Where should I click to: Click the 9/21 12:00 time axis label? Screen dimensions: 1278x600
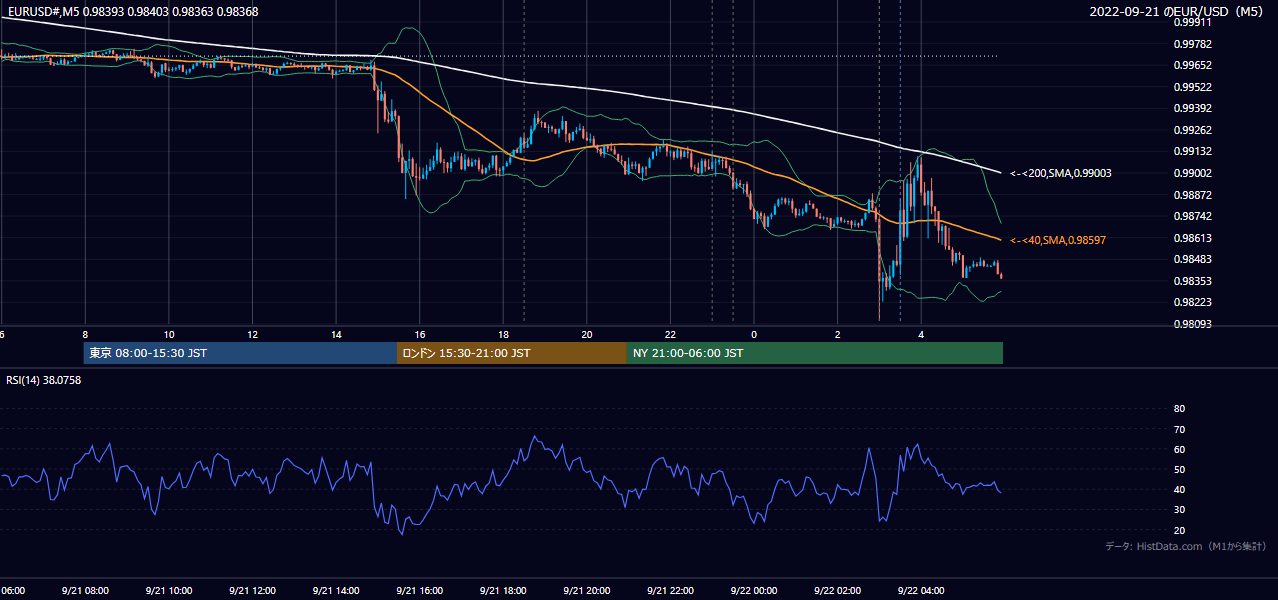pyautogui.click(x=252, y=591)
